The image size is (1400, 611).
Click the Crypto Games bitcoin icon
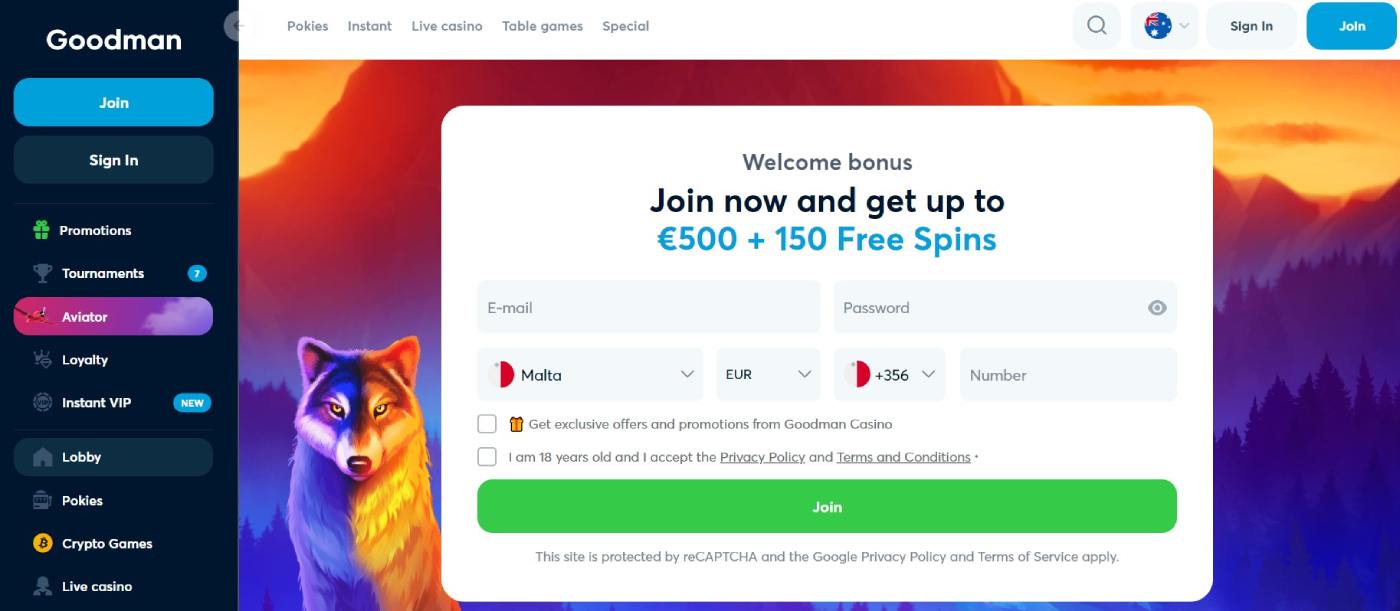click(x=42, y=544)
